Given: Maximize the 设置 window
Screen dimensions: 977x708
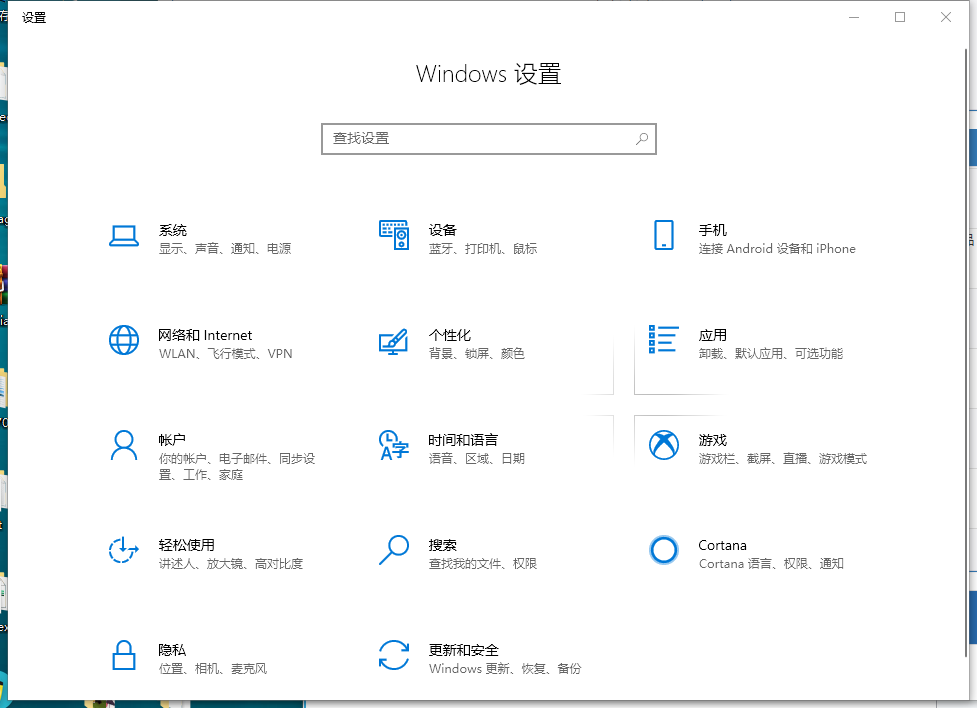Looking at the screenshot, I should tap(900, 17).
